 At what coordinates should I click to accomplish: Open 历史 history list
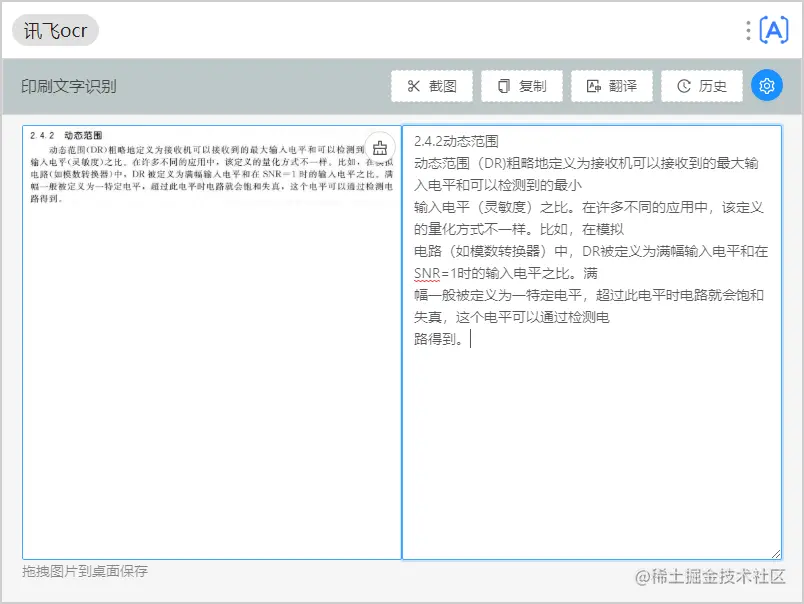702,86
